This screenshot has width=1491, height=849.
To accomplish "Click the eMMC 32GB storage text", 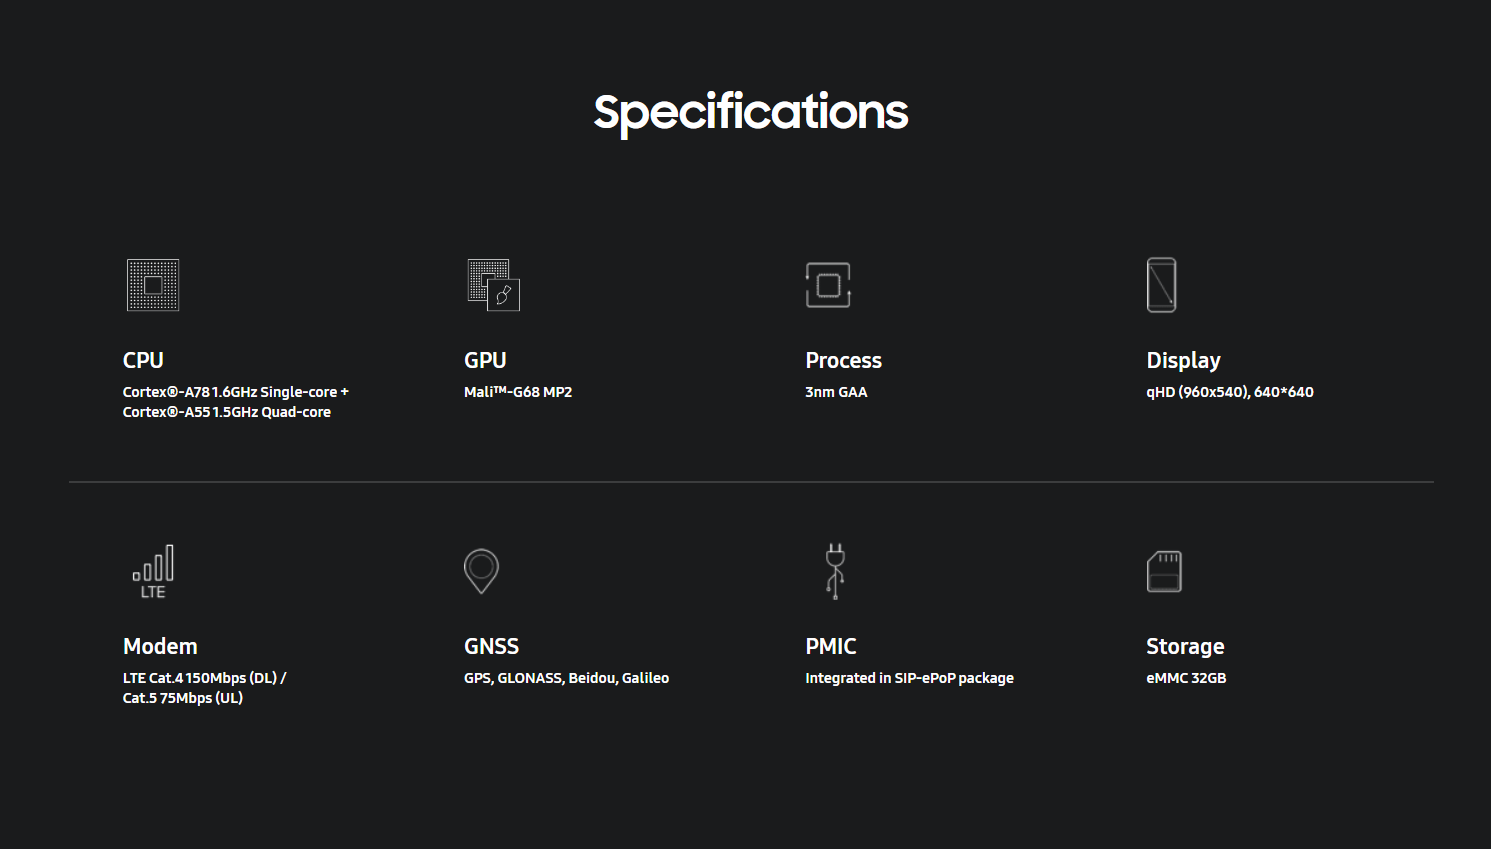I will tap(1186, 678).
